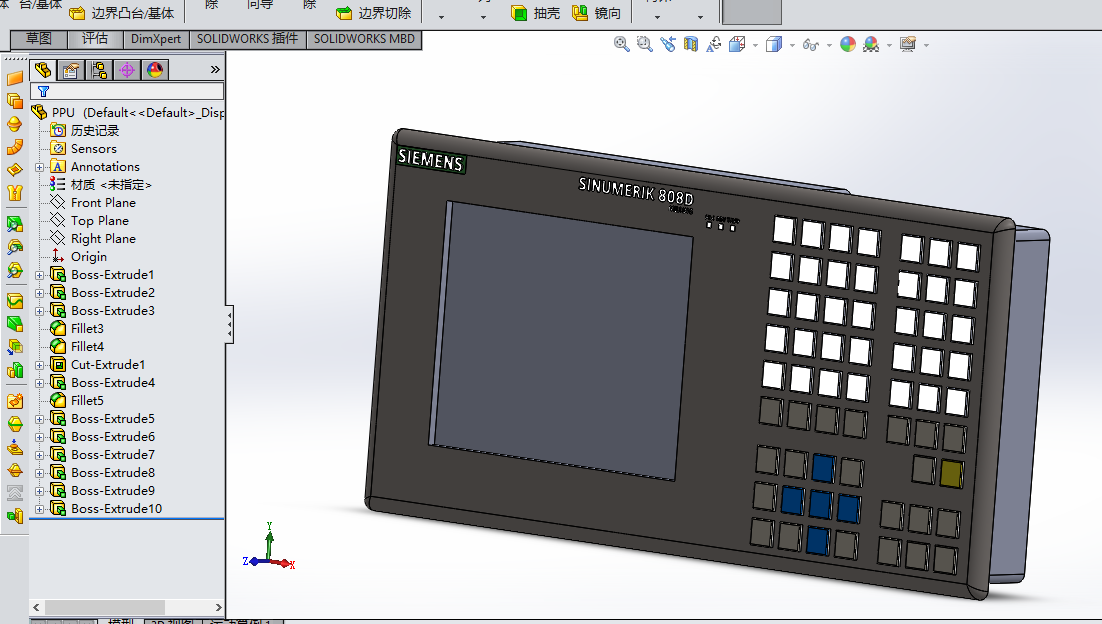This screenshot has height=624, width=1102.
Task: Click the Zoom to Fit icon
Action: pyautogui.click(x=621, y=44)
